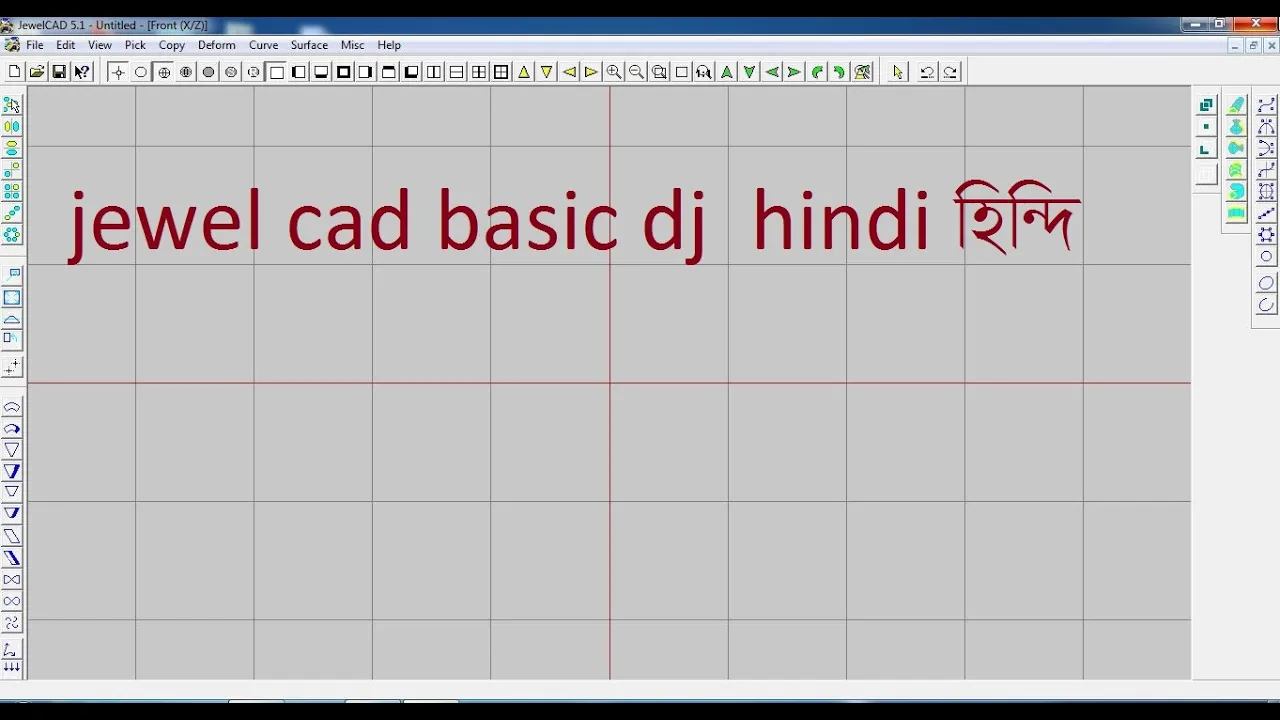The image size is (1280, 720).
Task: Click the downward arrows icon at bottom left
Action: [12, 667]
